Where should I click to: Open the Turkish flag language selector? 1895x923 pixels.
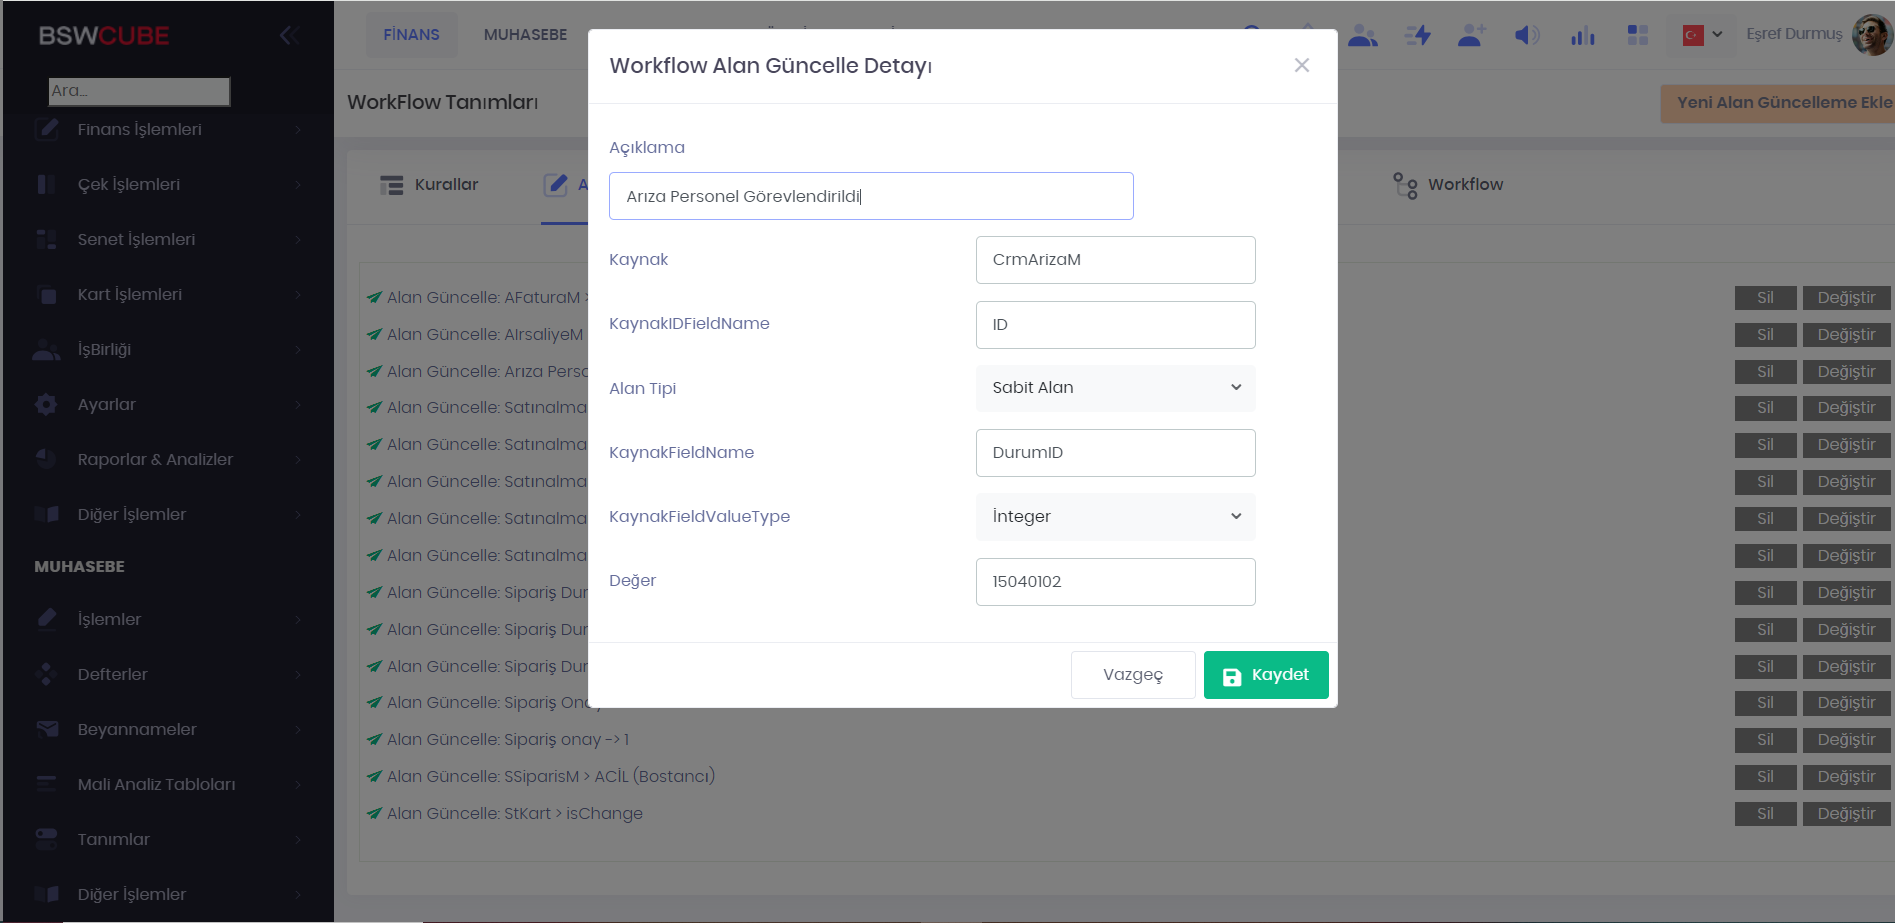pos(1702,35)
